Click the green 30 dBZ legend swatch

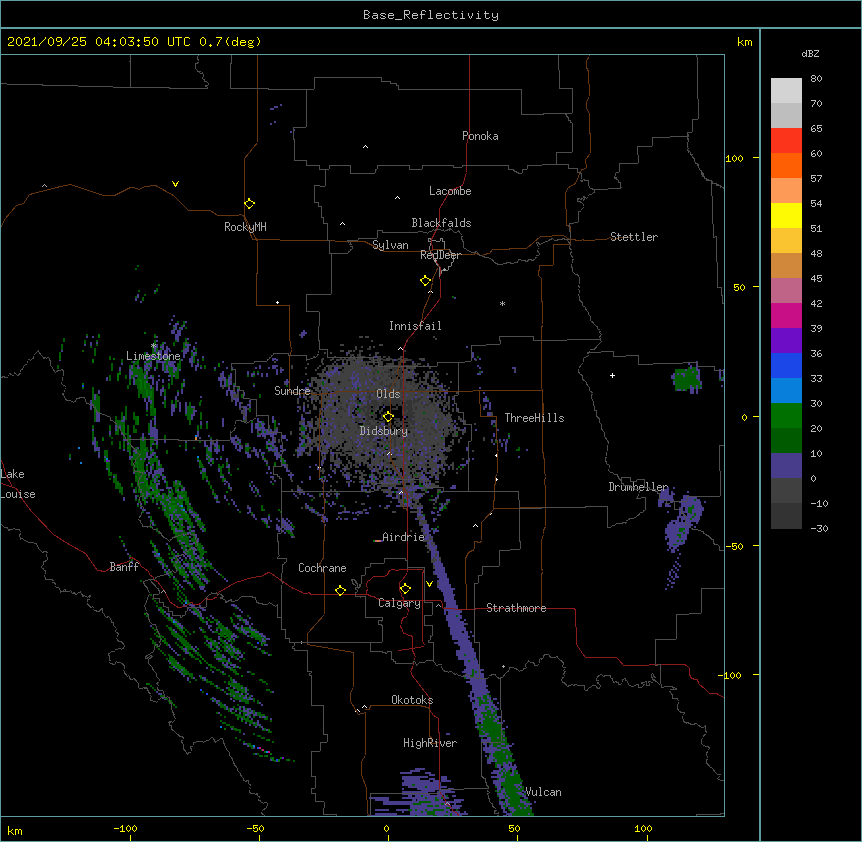click(x=786, y=416)
